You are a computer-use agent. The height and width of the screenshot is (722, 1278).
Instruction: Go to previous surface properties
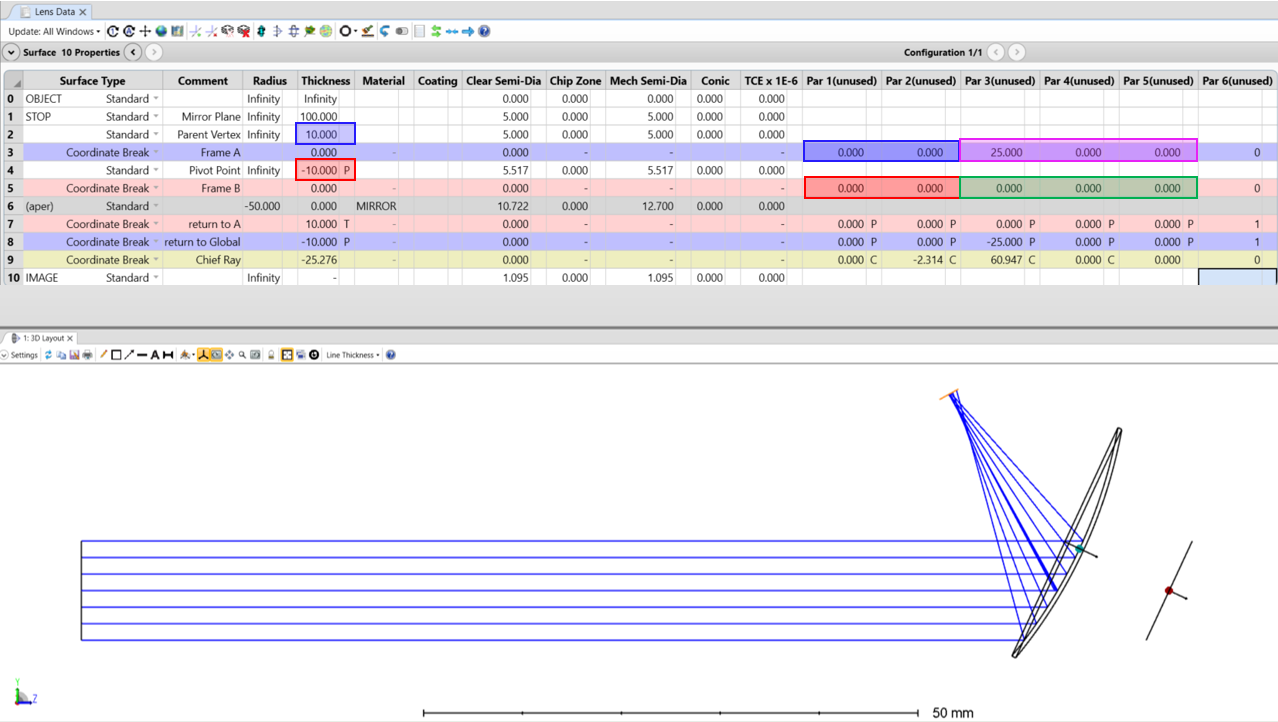coord(133,52)
